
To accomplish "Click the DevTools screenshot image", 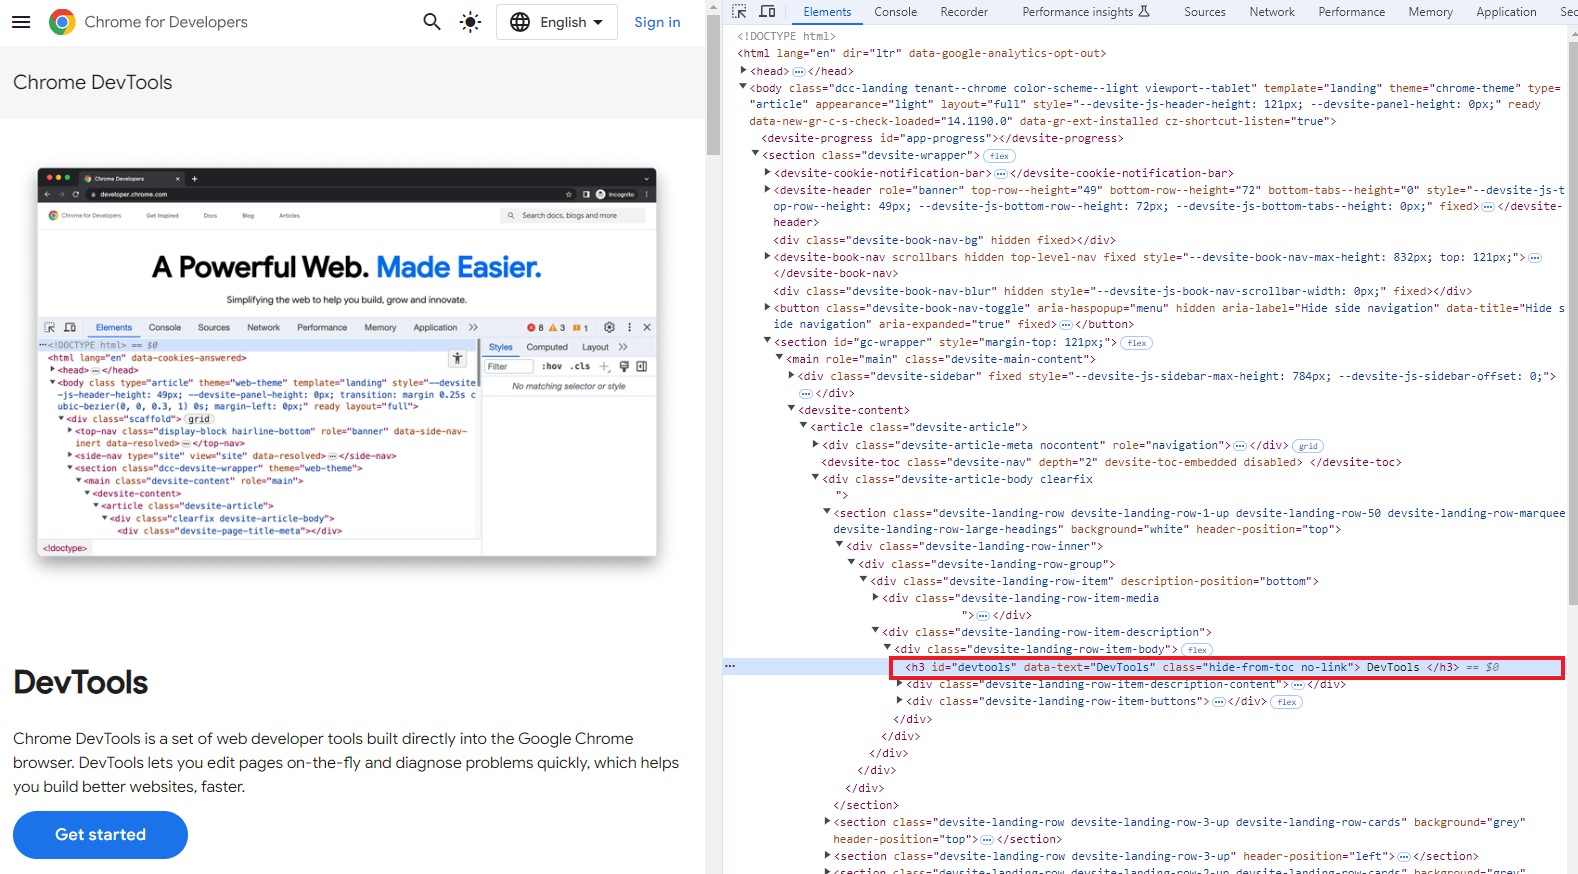I will pos(347,362).
